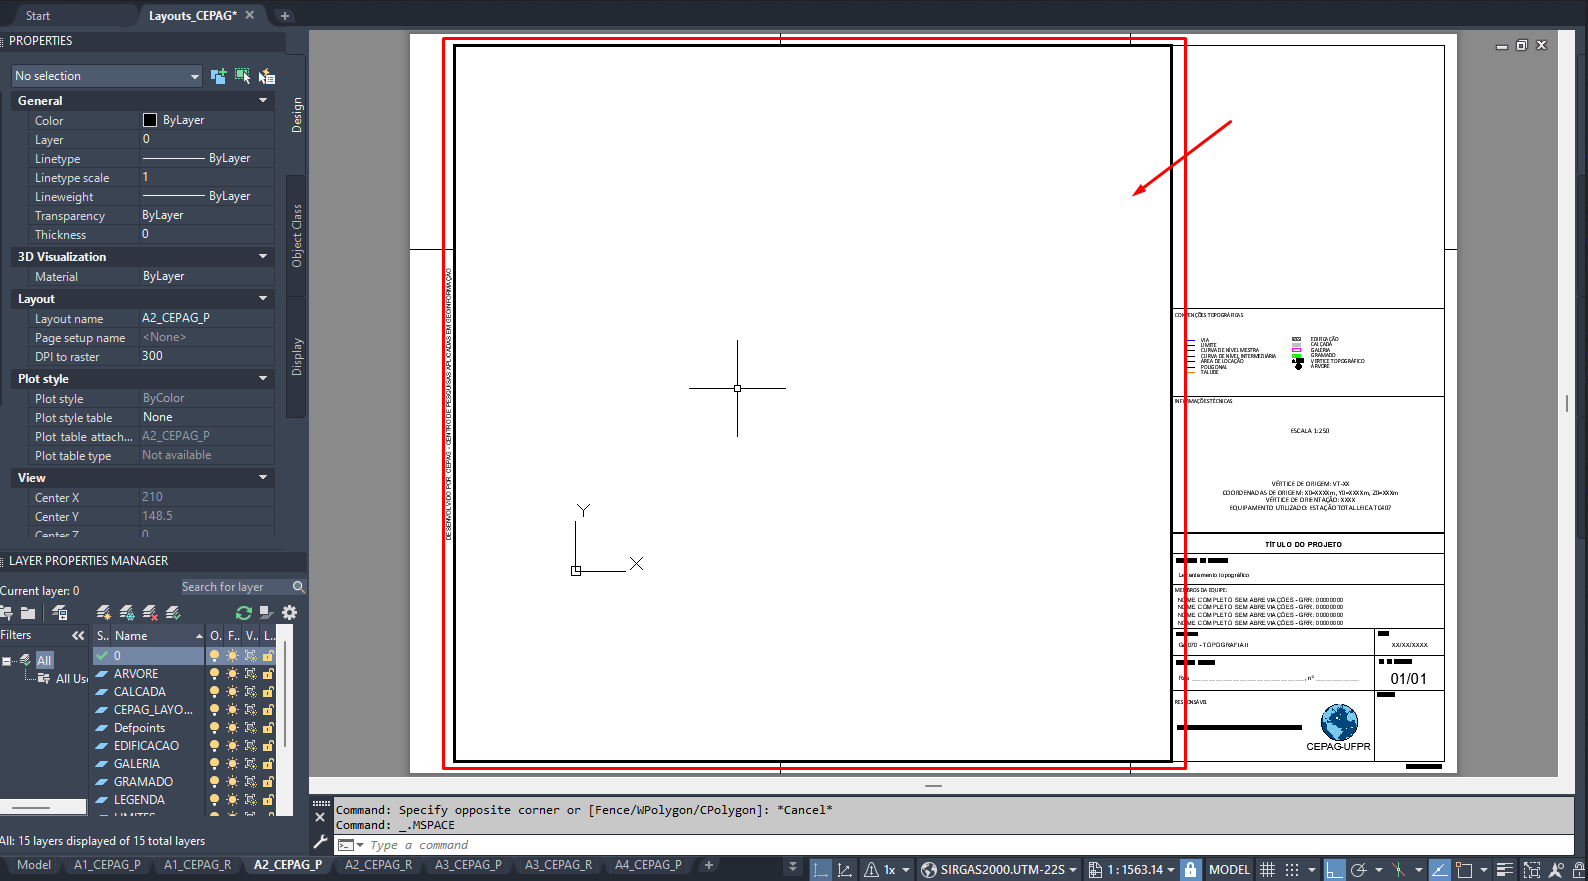This screenshot has width=1588, height=881.
Task: Open the viewport scale 1:1563.14 dropdown
Action: click(1131, 869)
